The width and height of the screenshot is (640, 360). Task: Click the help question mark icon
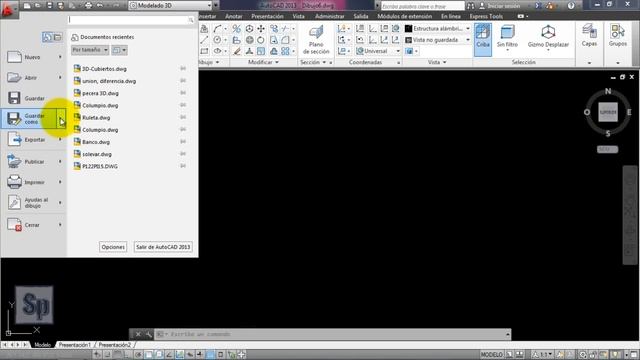pos(571,6)
